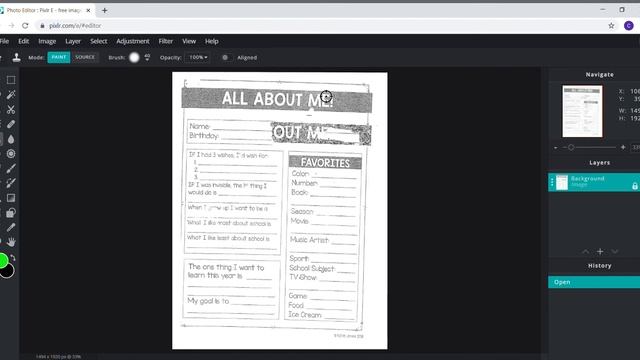
Task: Click the Open history entry
Action: [x=594, y=282]
